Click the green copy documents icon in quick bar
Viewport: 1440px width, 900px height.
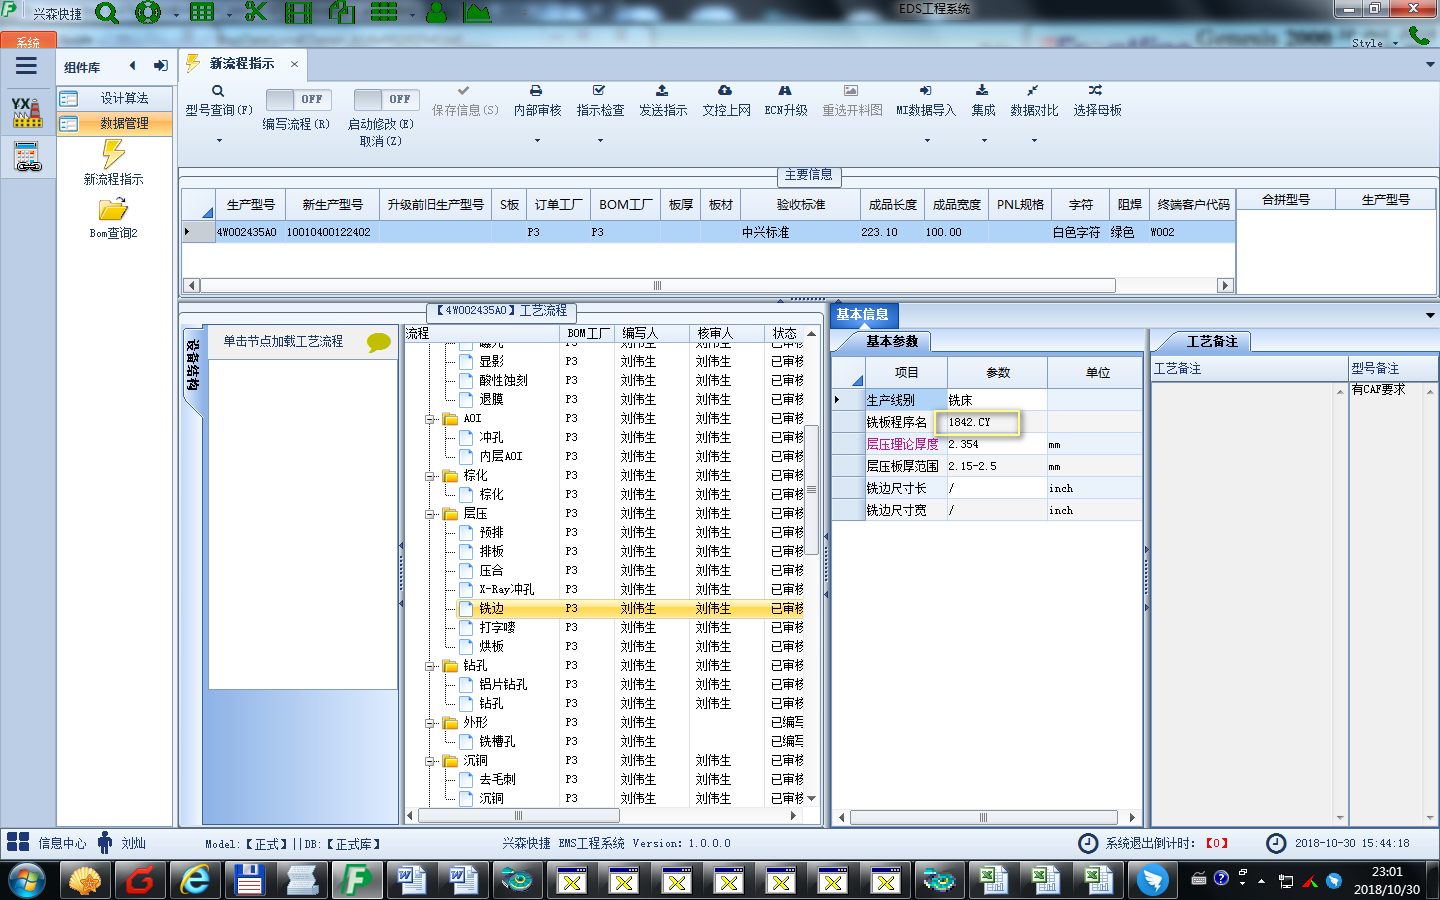point(342,13)
